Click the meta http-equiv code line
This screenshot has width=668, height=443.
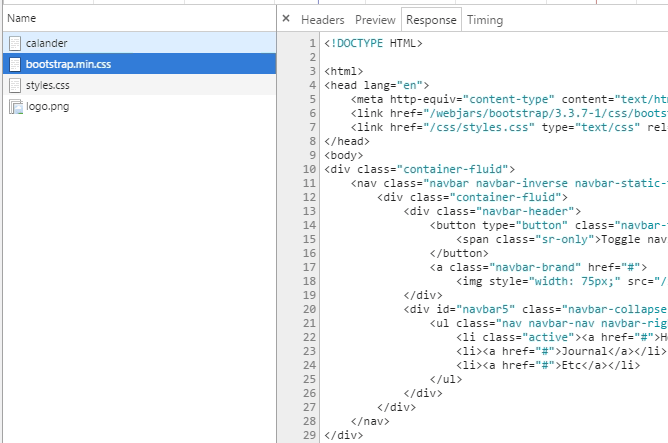point(509,99)
